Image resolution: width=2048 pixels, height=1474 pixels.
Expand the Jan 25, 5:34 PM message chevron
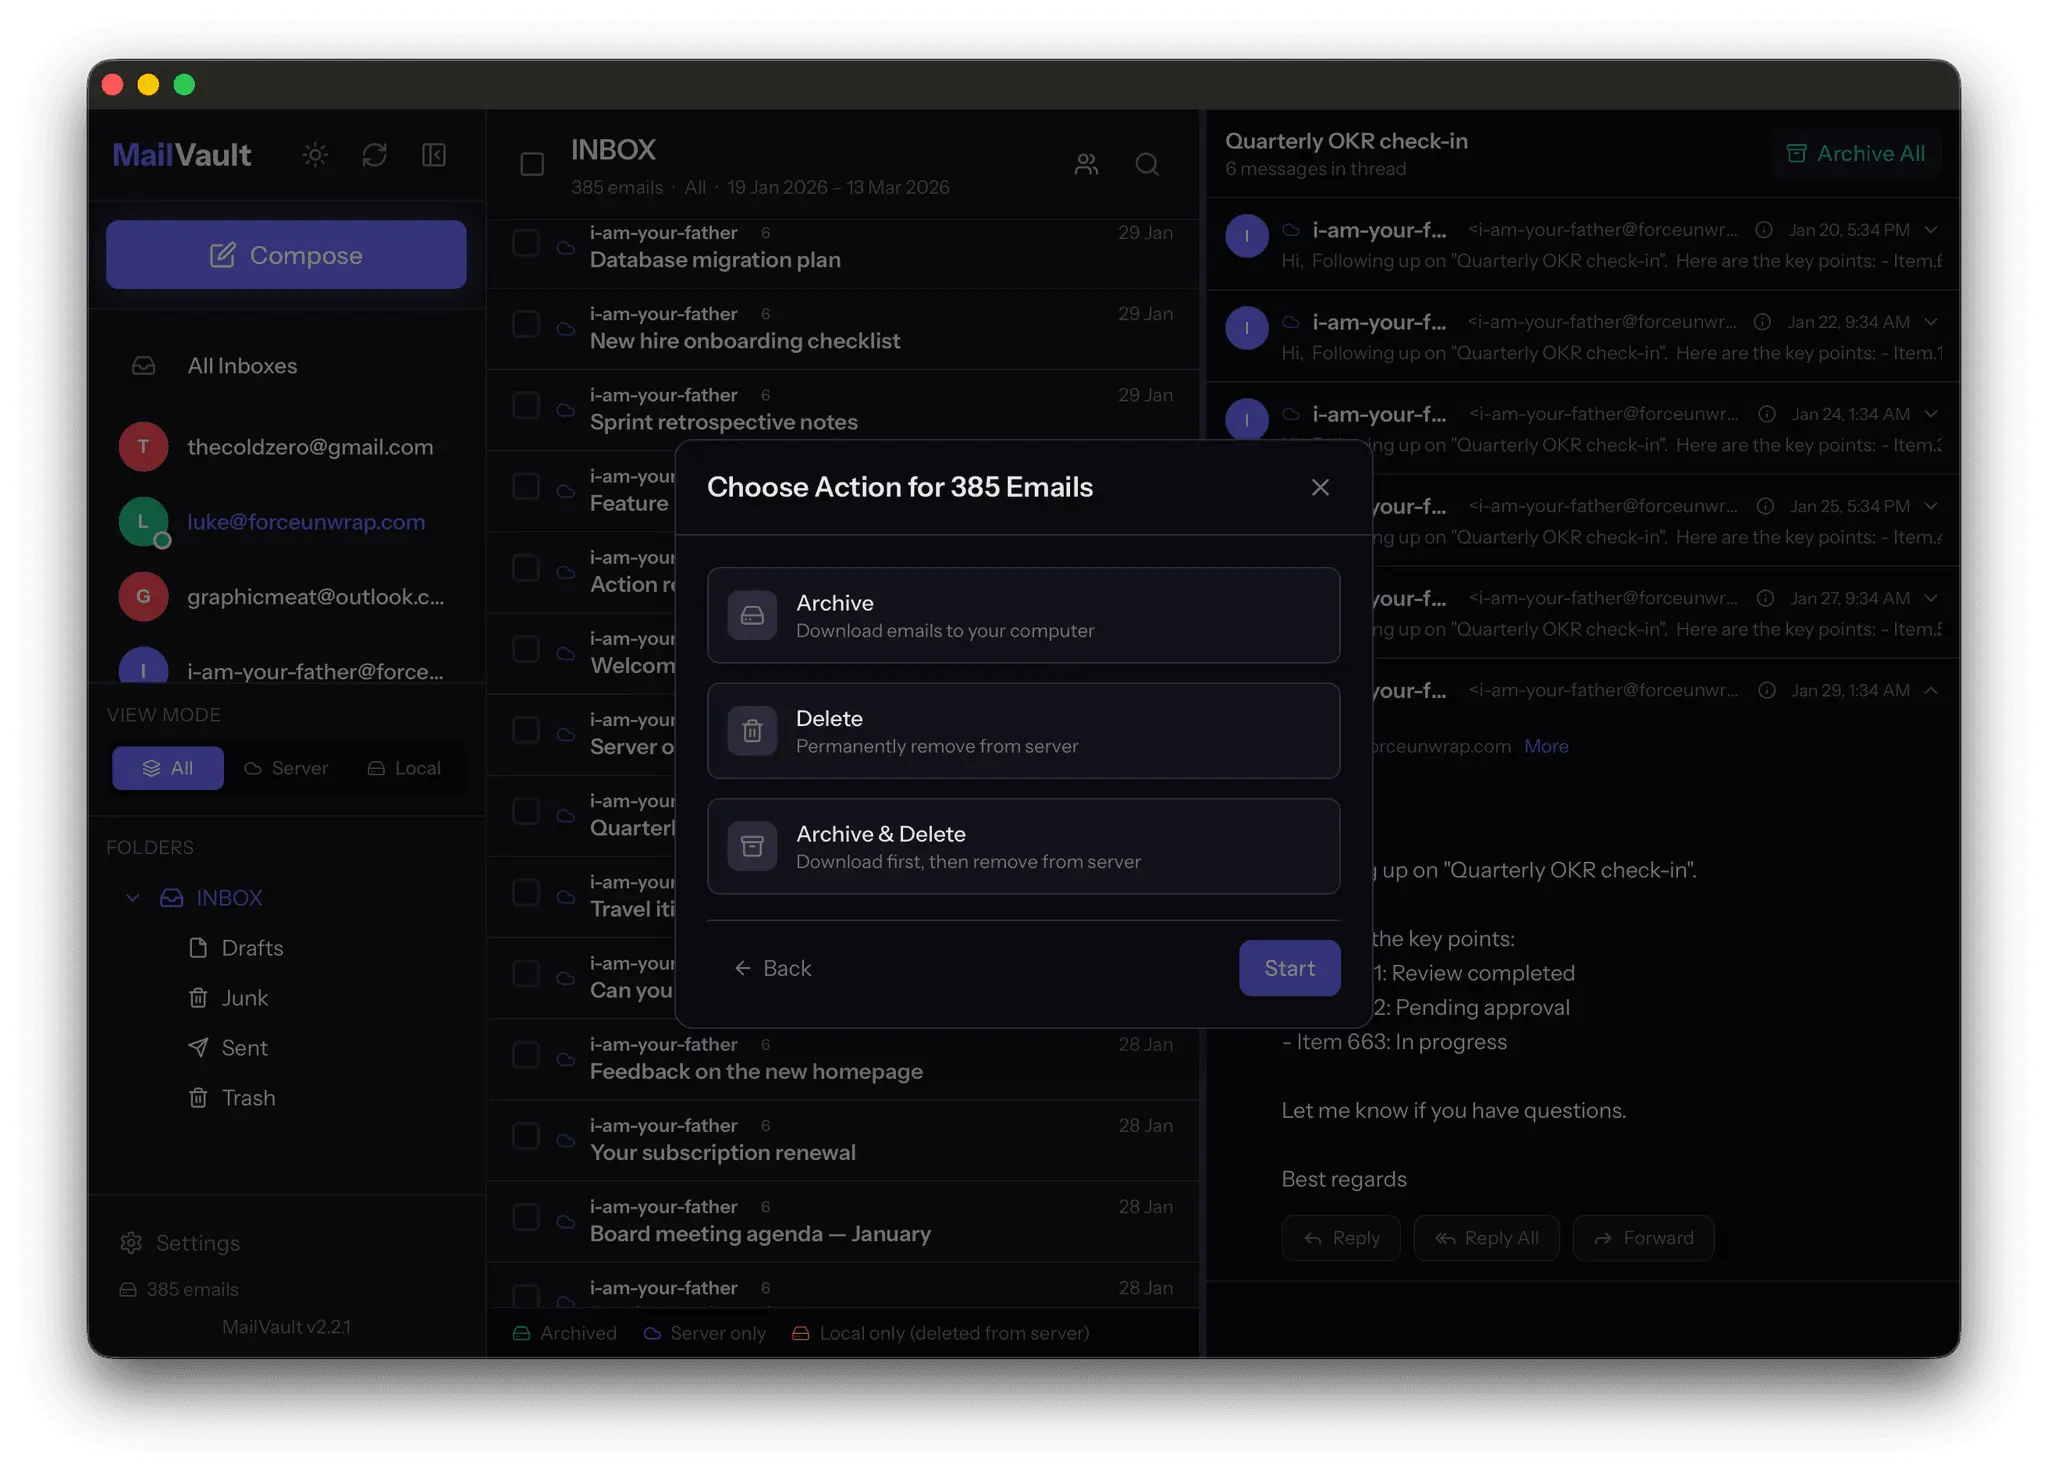click(x=1931, y=506)
